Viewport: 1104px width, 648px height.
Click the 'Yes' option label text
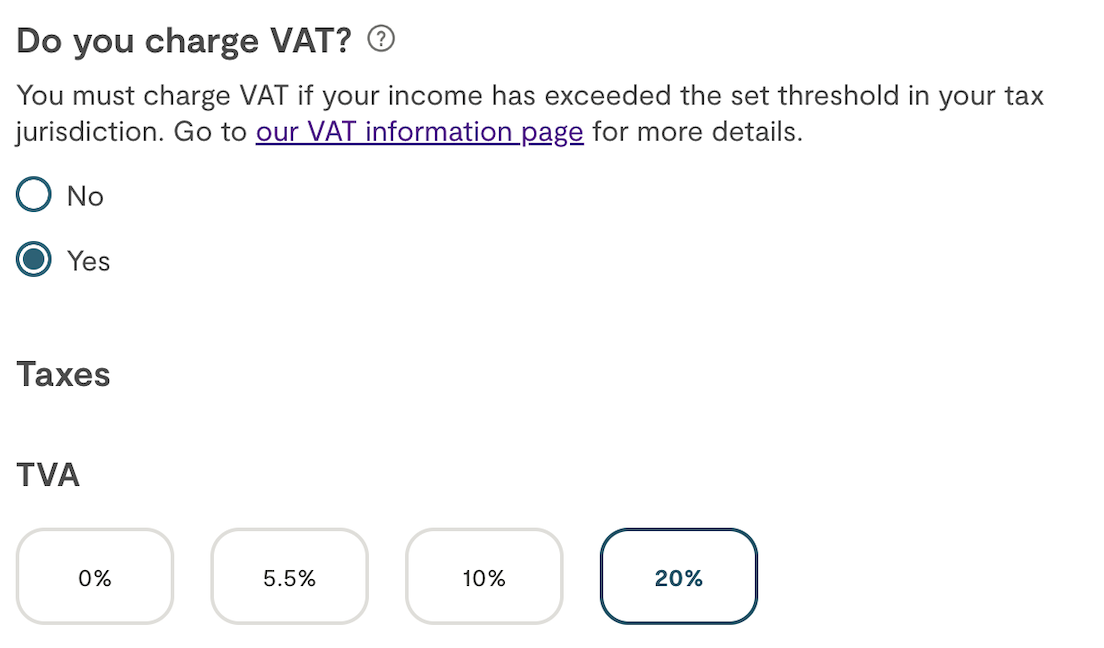(89, 261)
